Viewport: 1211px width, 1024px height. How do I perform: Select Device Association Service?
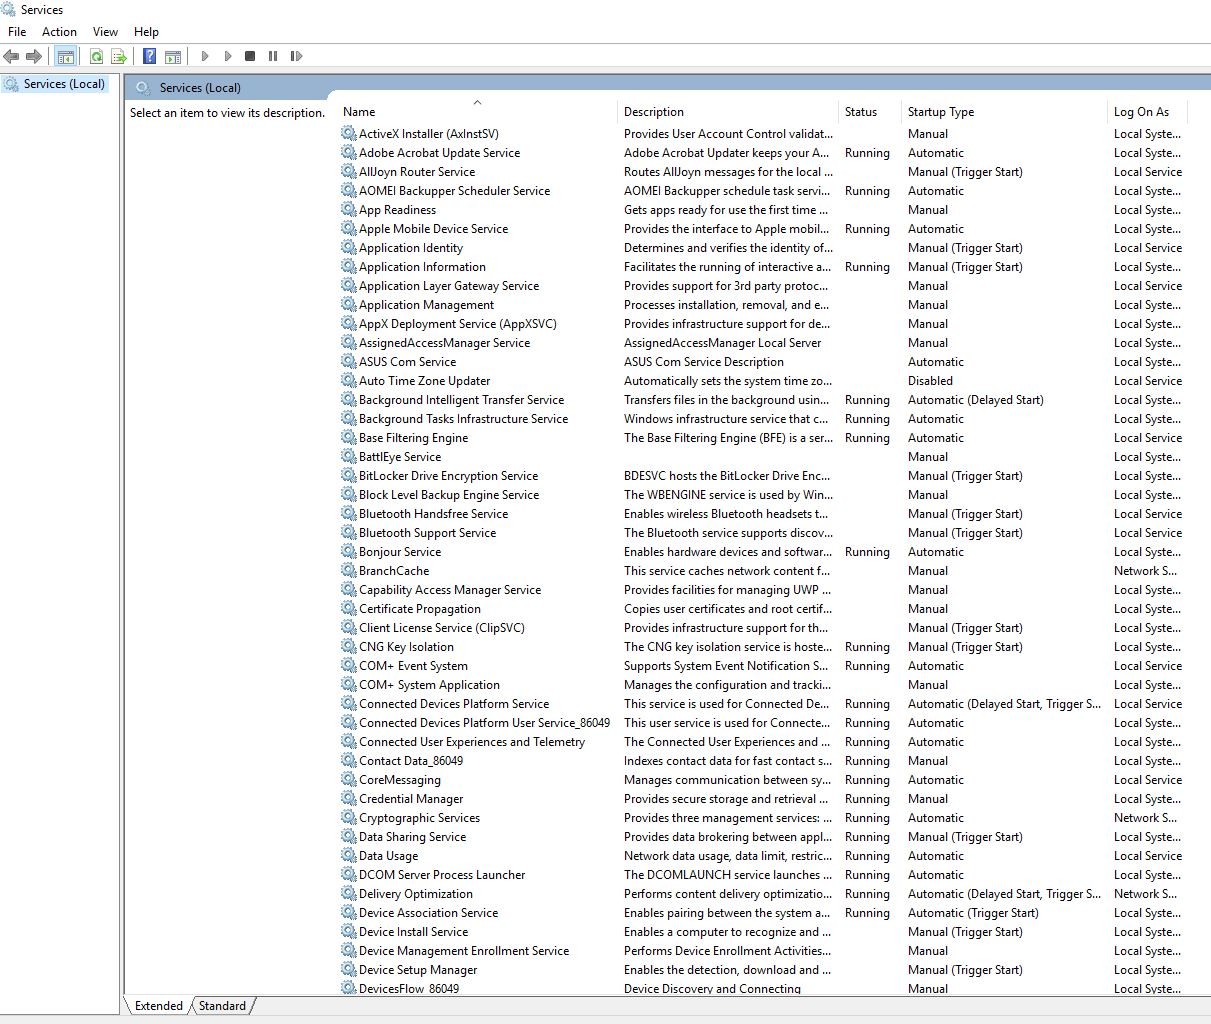[x=428, y=913]
